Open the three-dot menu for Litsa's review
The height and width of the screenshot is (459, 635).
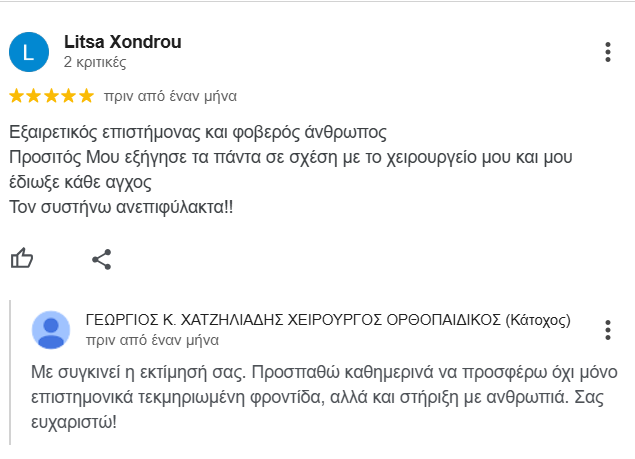pos(607,52)
